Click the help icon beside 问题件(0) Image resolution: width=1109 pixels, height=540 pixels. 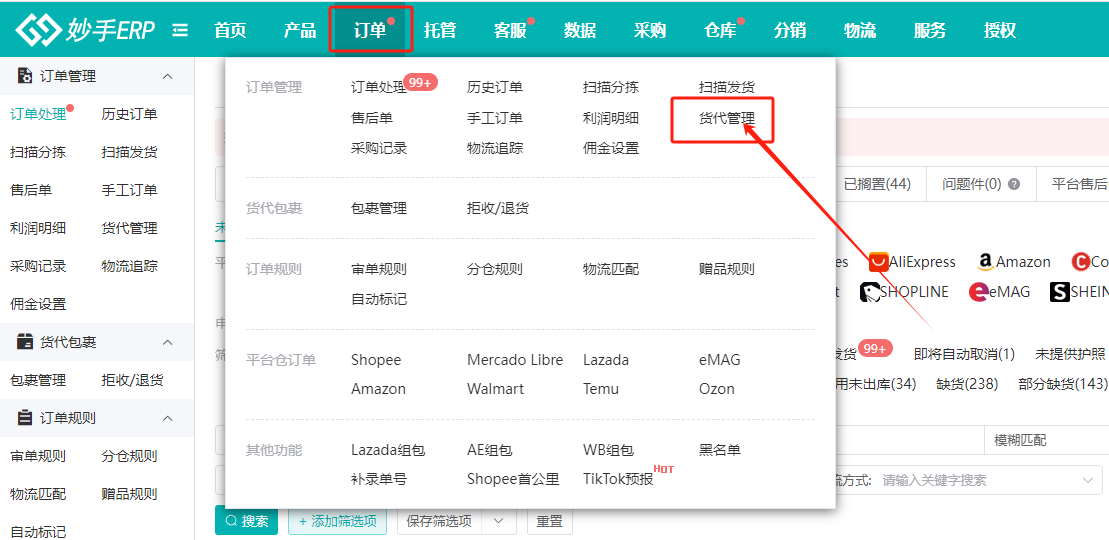pyautogui.click(x=1014, y=184)
